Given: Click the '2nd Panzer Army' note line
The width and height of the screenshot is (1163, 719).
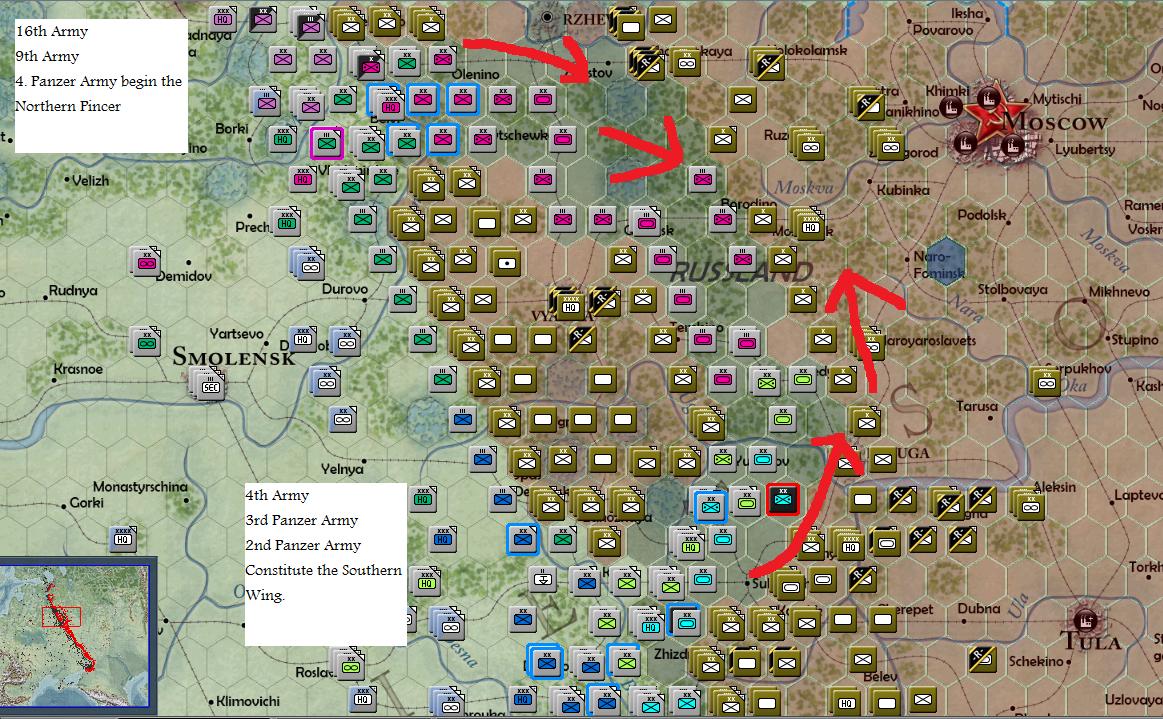Looking at the screenshot, I should (303, 545).
